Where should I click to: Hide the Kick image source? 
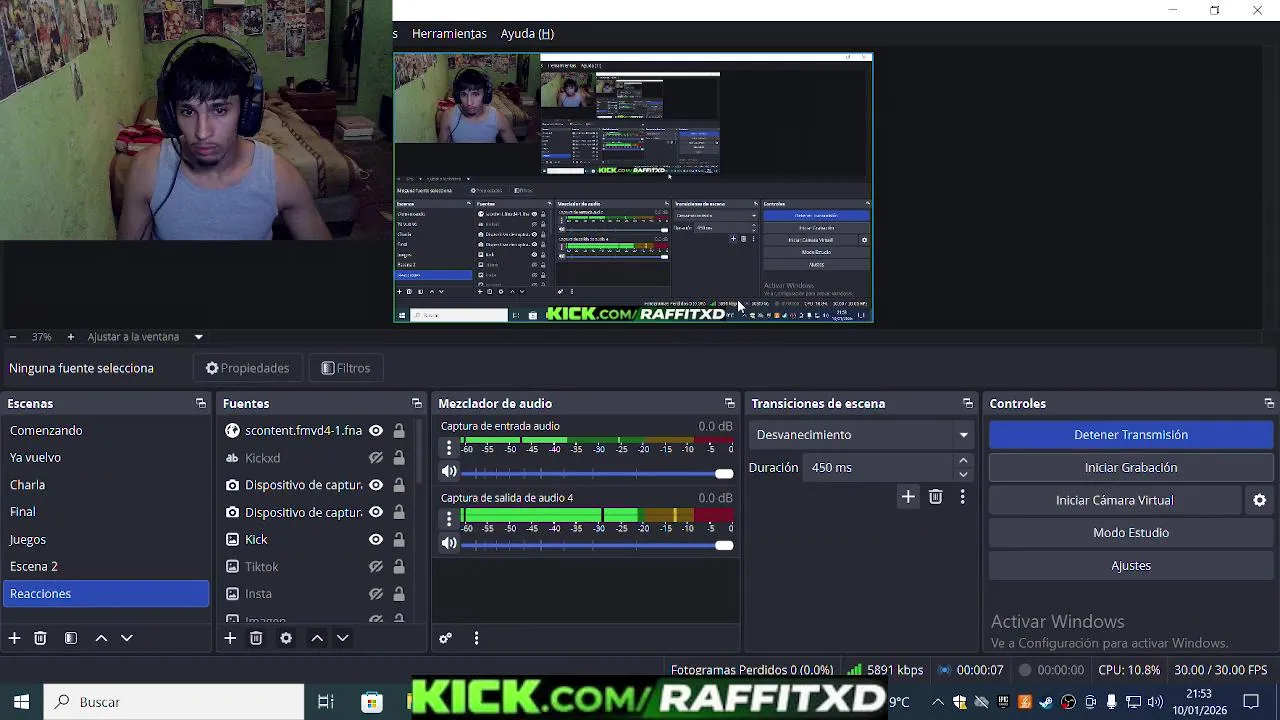click(x=376, y=539)
